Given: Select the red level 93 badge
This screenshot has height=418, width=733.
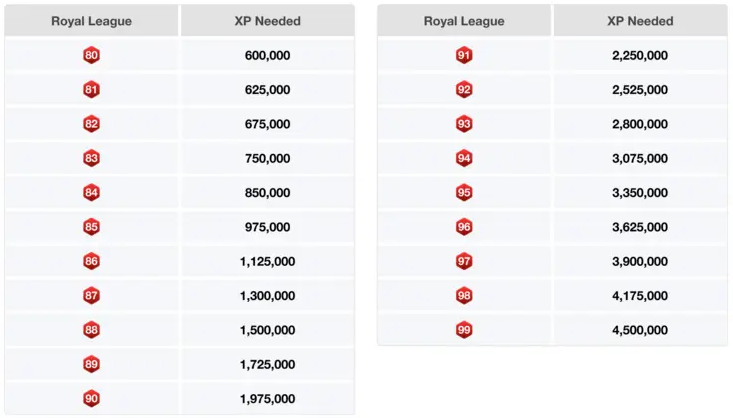Looking at the screenshot, I should click(464, 124).
